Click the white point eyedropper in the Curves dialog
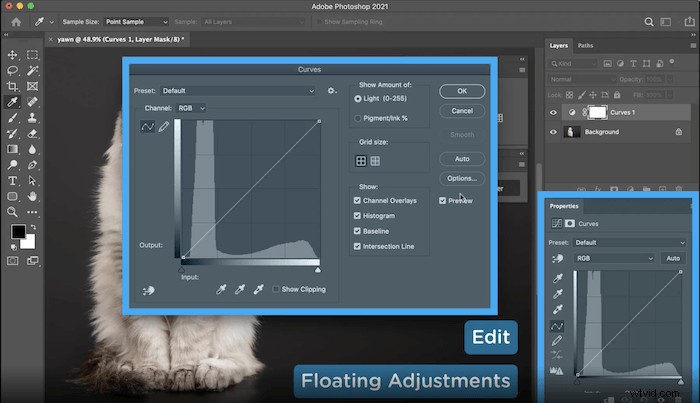Viewport: 700px width, 403px height. (258, 290)
